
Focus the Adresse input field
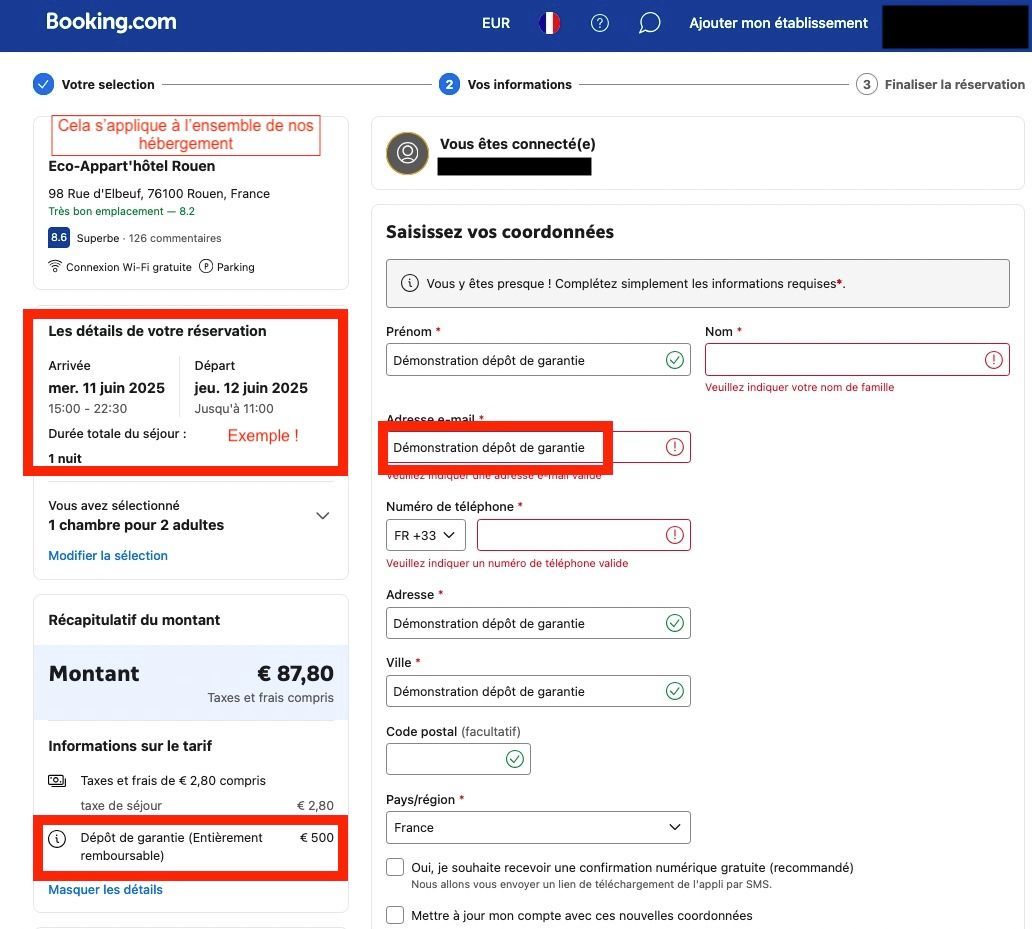point(538,623)
